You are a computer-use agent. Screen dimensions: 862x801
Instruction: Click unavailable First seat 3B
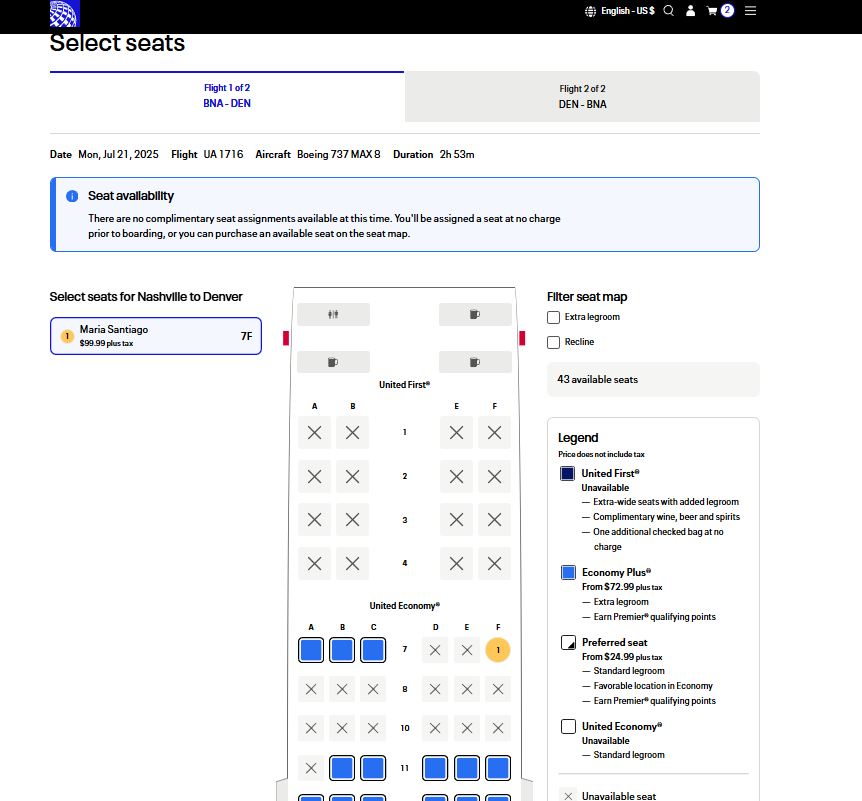(352, 520)
